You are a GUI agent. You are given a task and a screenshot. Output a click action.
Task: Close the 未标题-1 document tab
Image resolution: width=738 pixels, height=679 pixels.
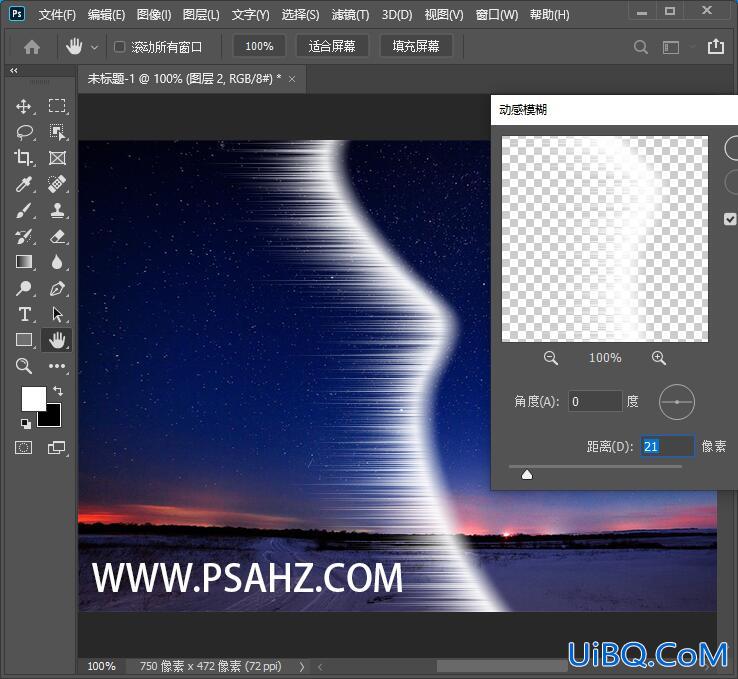292,79
